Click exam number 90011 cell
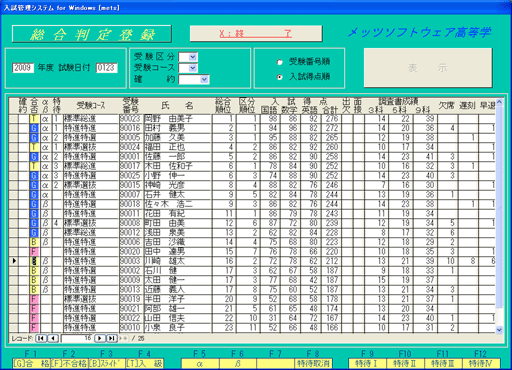This screenshot has width=512, height=370. (131, 214)
